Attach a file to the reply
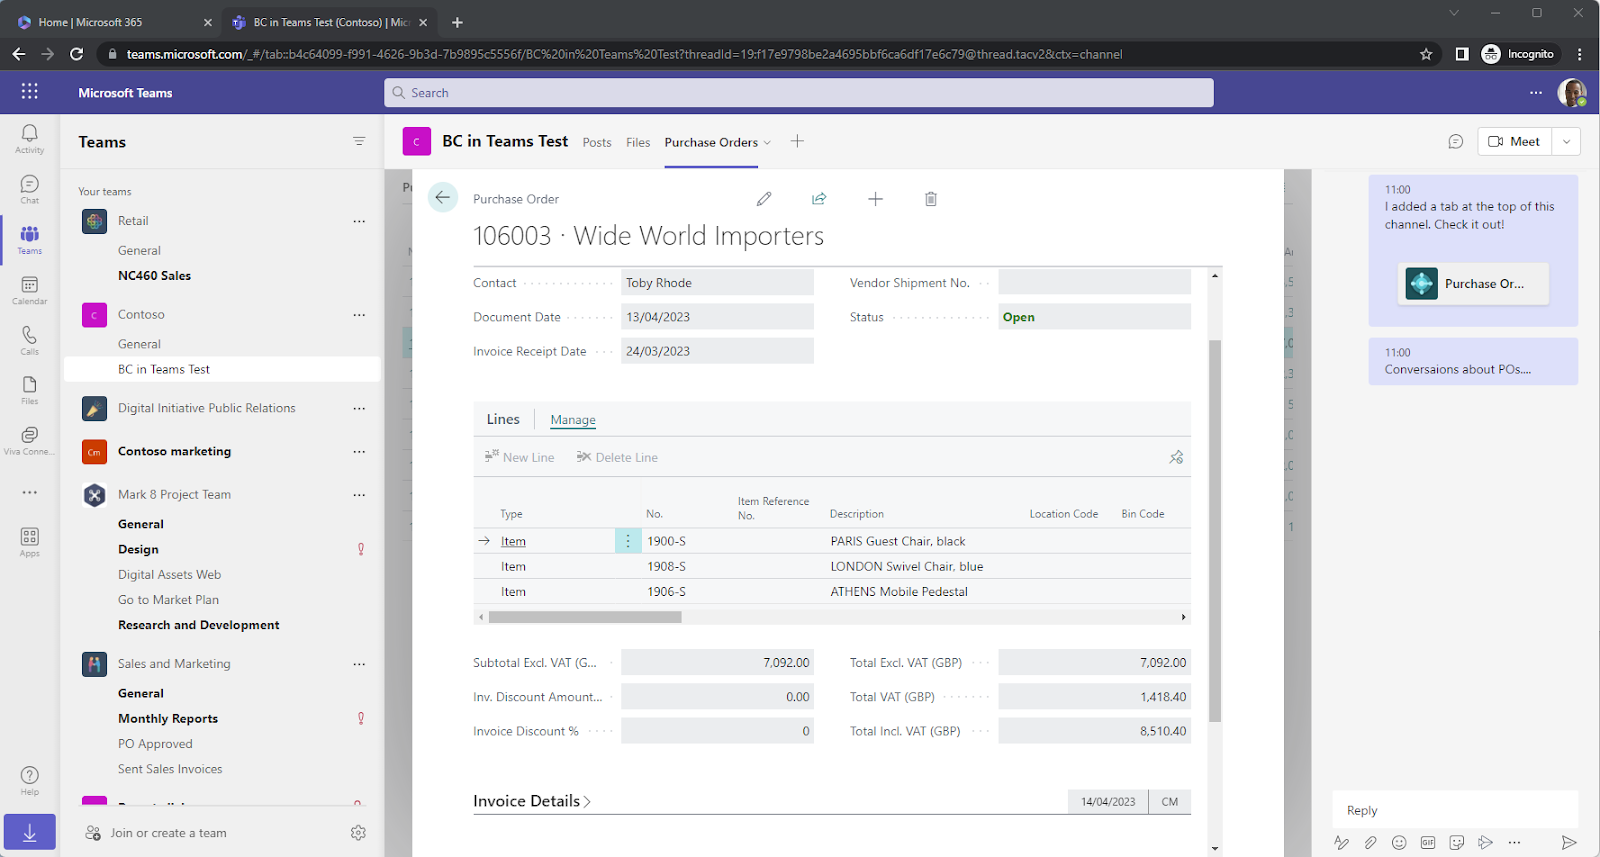Screen dimensions: 1600x857 click(x=1370, y=842)
